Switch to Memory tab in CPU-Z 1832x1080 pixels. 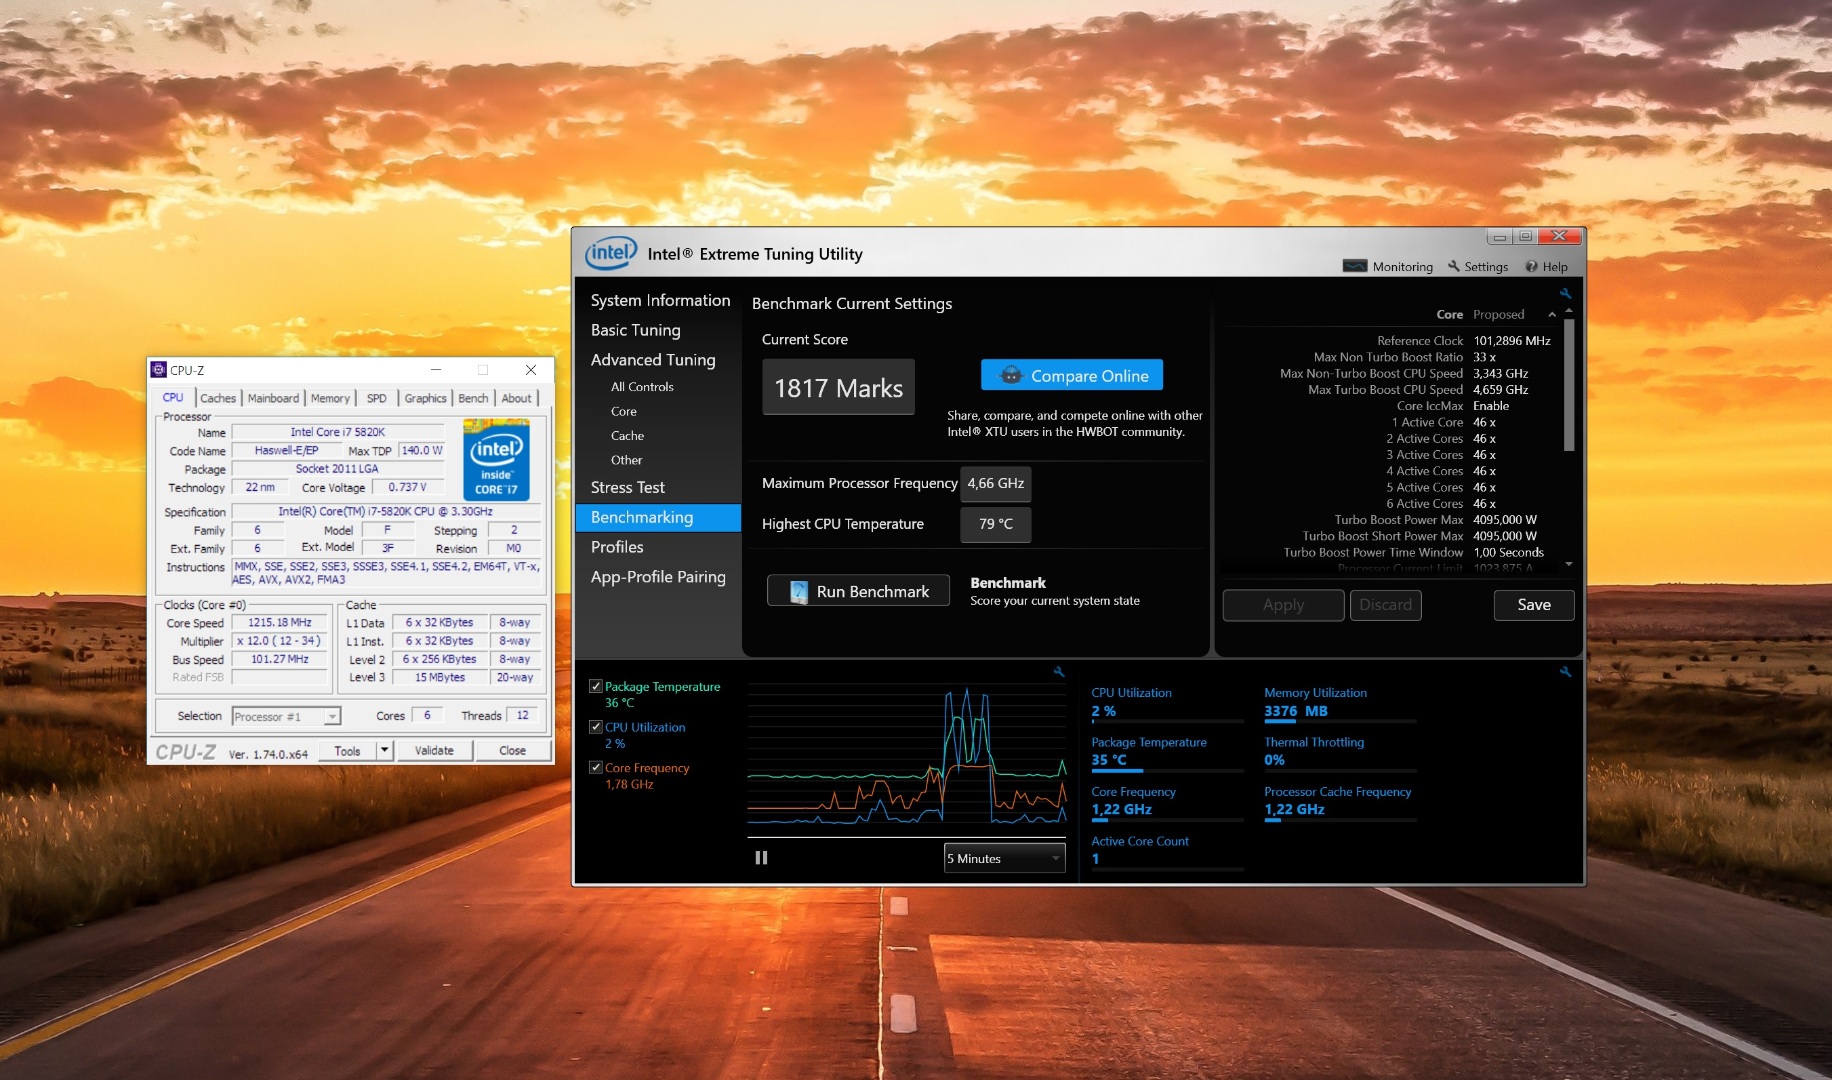pos(330,398)
